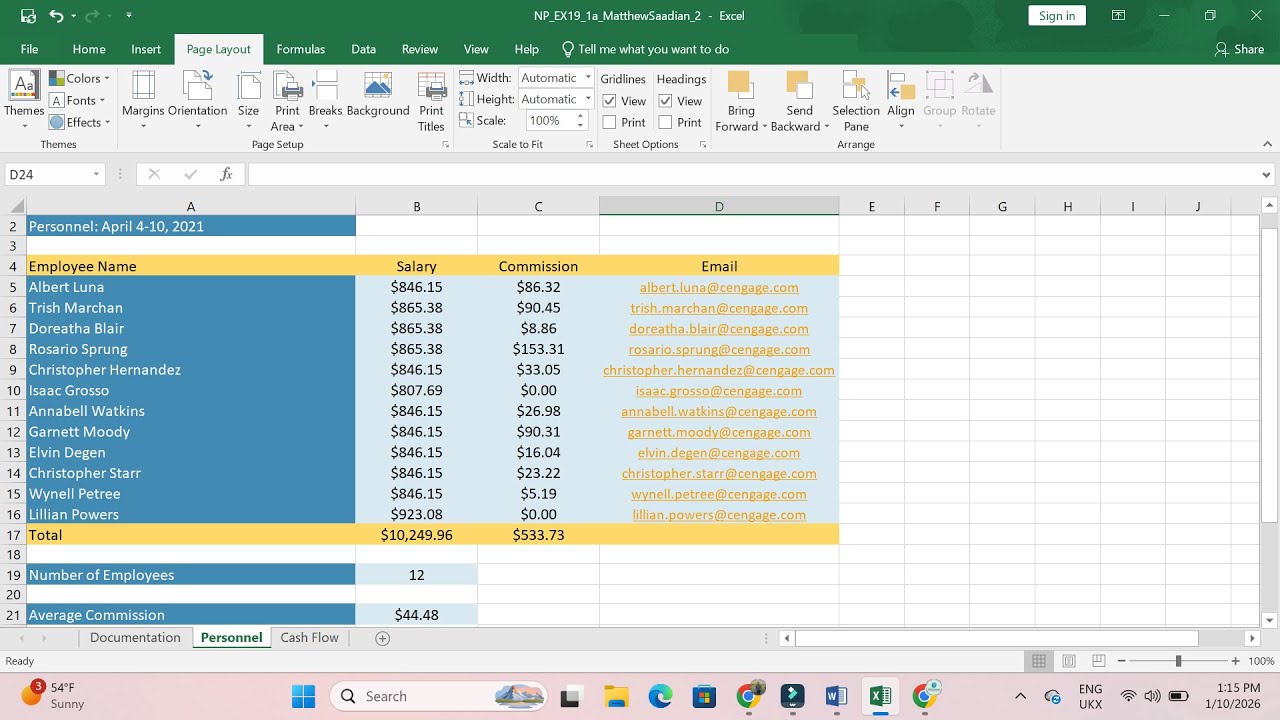Click the vertical scrollbar down arrow
Image resolution: width=1280 pixels, height=720 pixels.
tap(1269, 621)
